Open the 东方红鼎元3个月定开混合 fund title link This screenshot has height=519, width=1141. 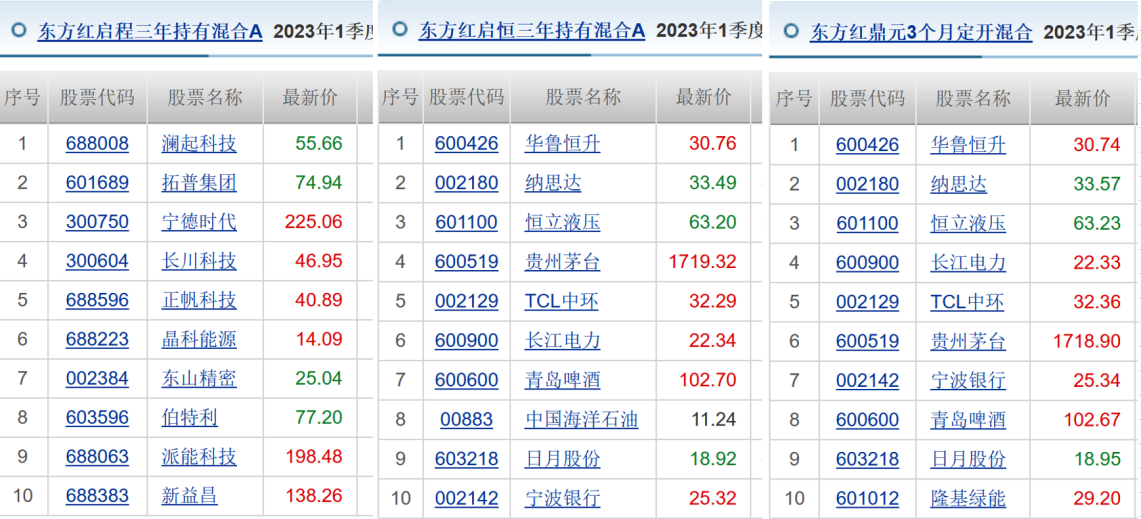point(921,32)
